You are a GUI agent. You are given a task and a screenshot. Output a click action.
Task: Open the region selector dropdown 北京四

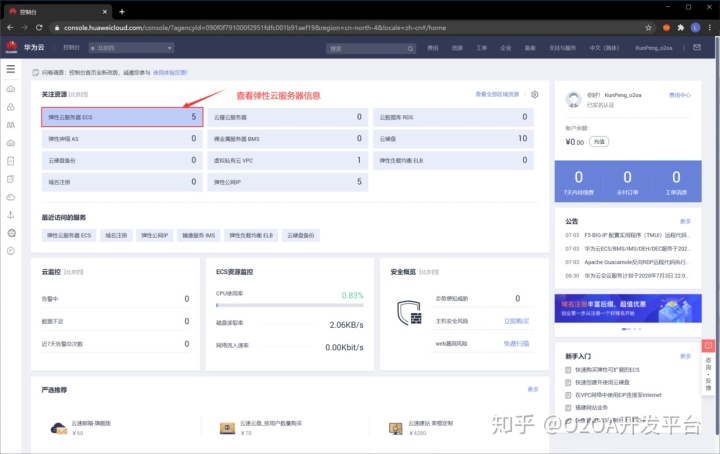131,48
